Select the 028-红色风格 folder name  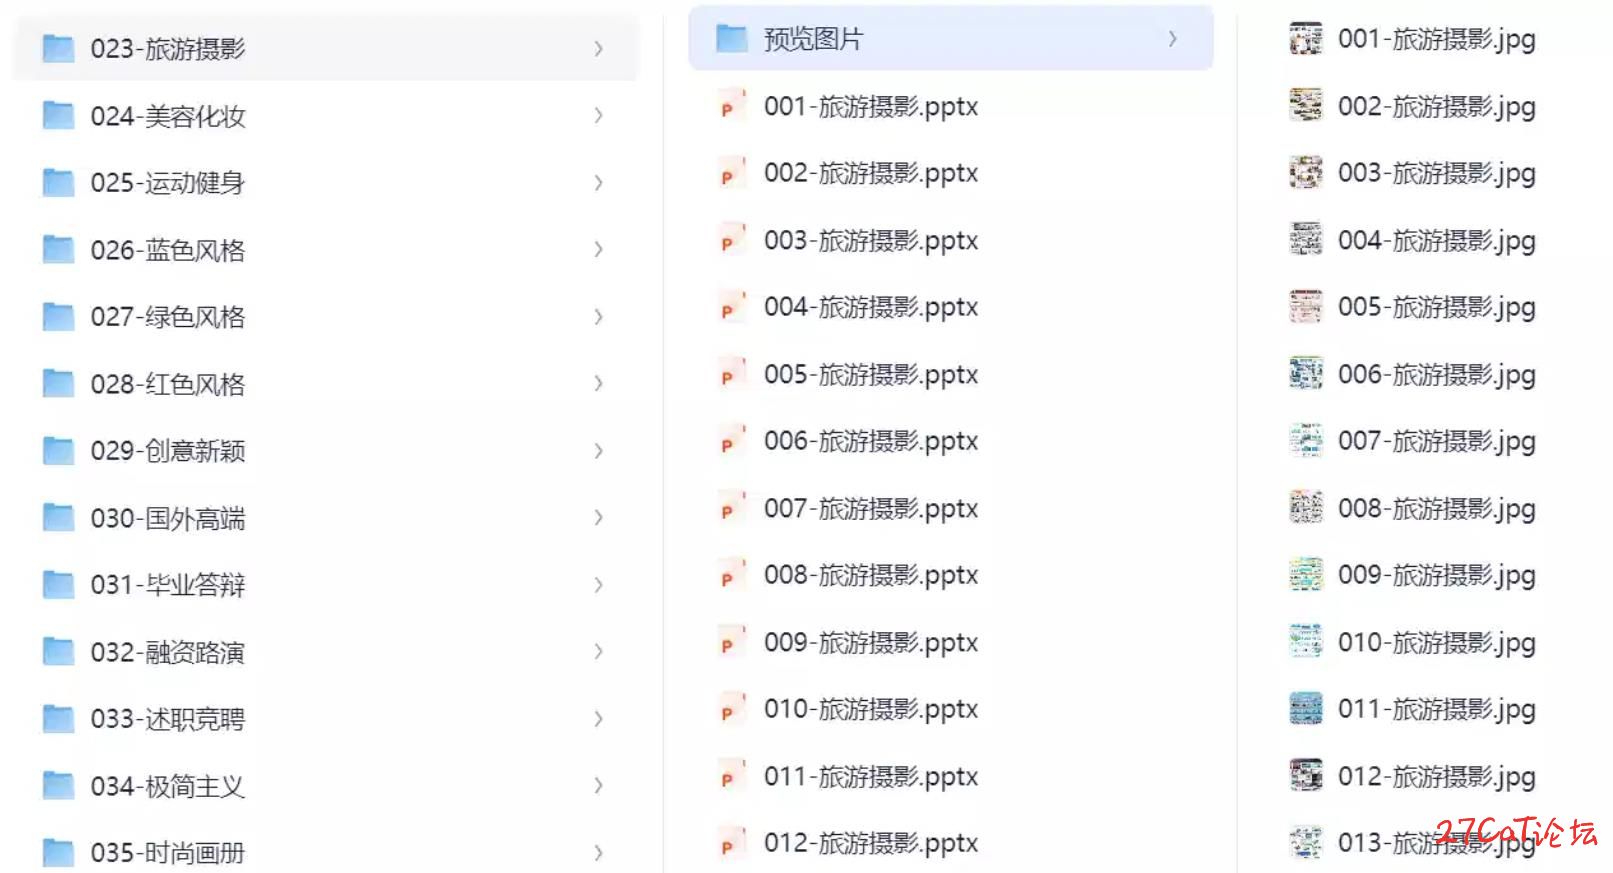168,384
